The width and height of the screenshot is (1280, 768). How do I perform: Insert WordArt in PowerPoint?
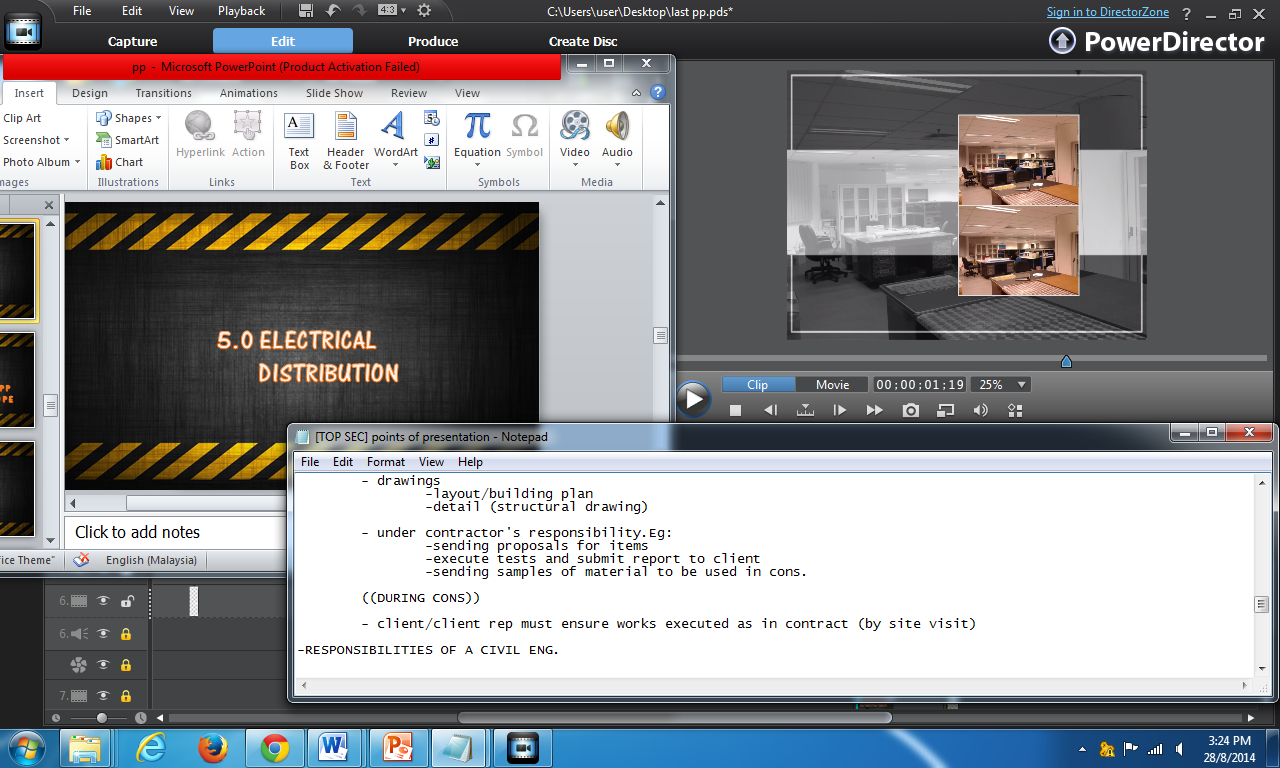396,140
